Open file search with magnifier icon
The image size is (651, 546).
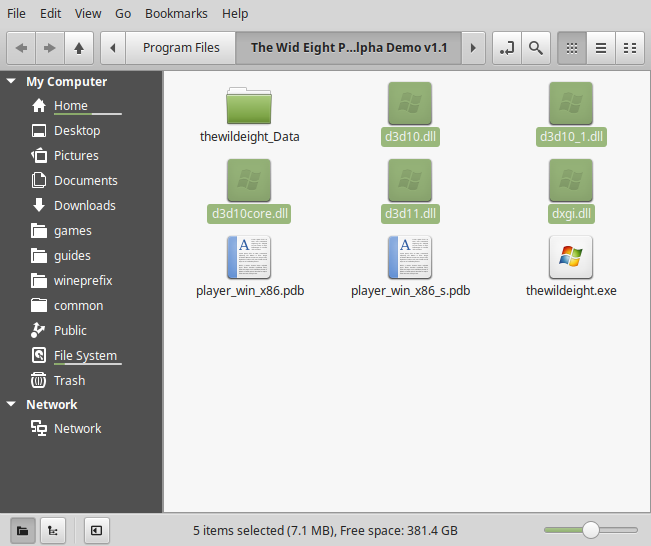(536, 48)
